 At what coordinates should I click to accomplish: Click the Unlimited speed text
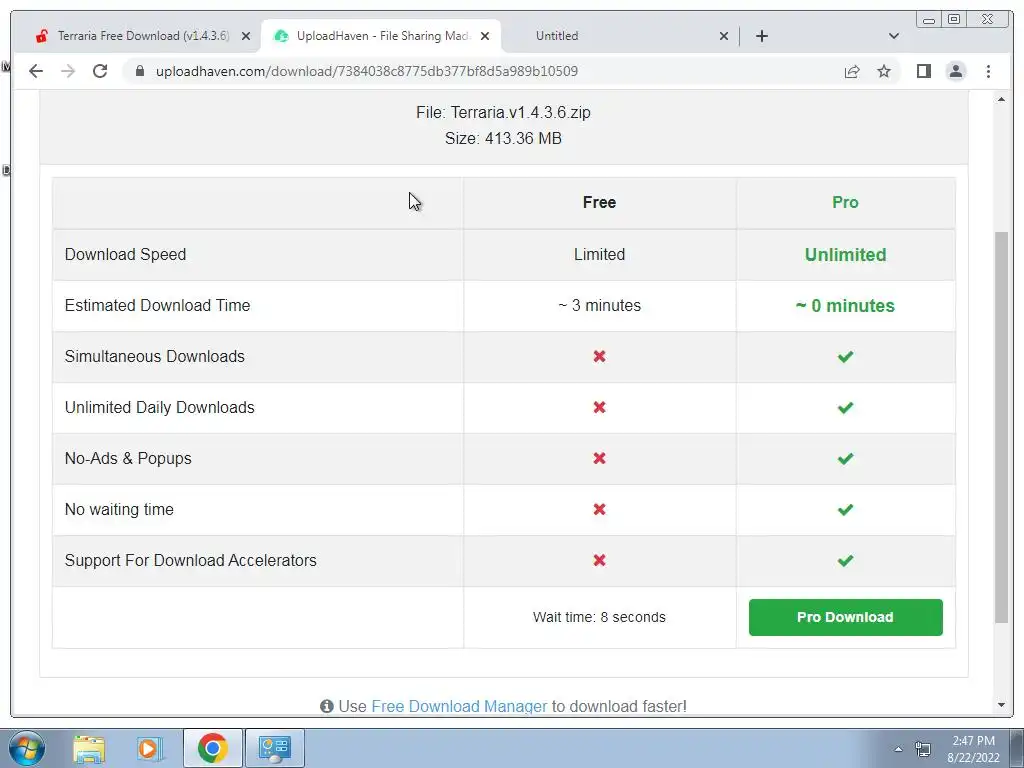845,255
